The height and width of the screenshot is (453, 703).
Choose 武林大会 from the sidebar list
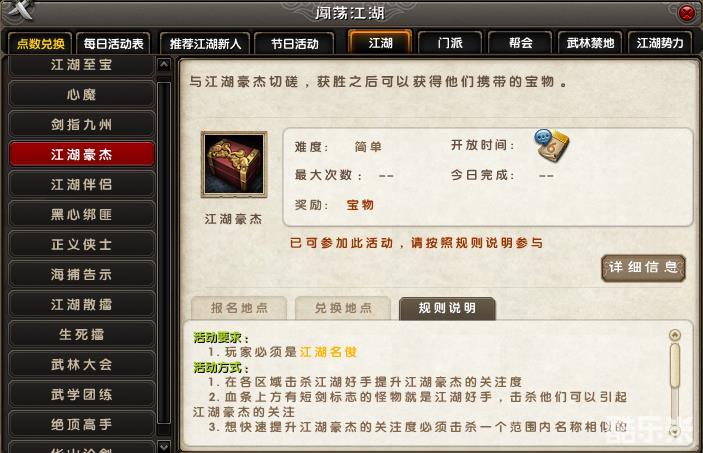[82, 364]
